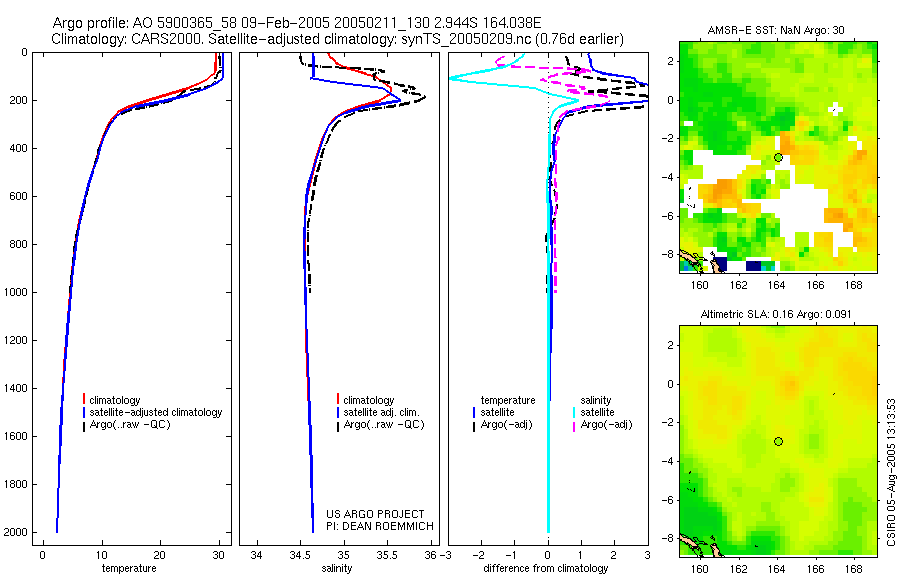Viewport: 900px width, 580px height.
Task: Select the AMSR-E SST map title
Action: [x=775, y=30]
